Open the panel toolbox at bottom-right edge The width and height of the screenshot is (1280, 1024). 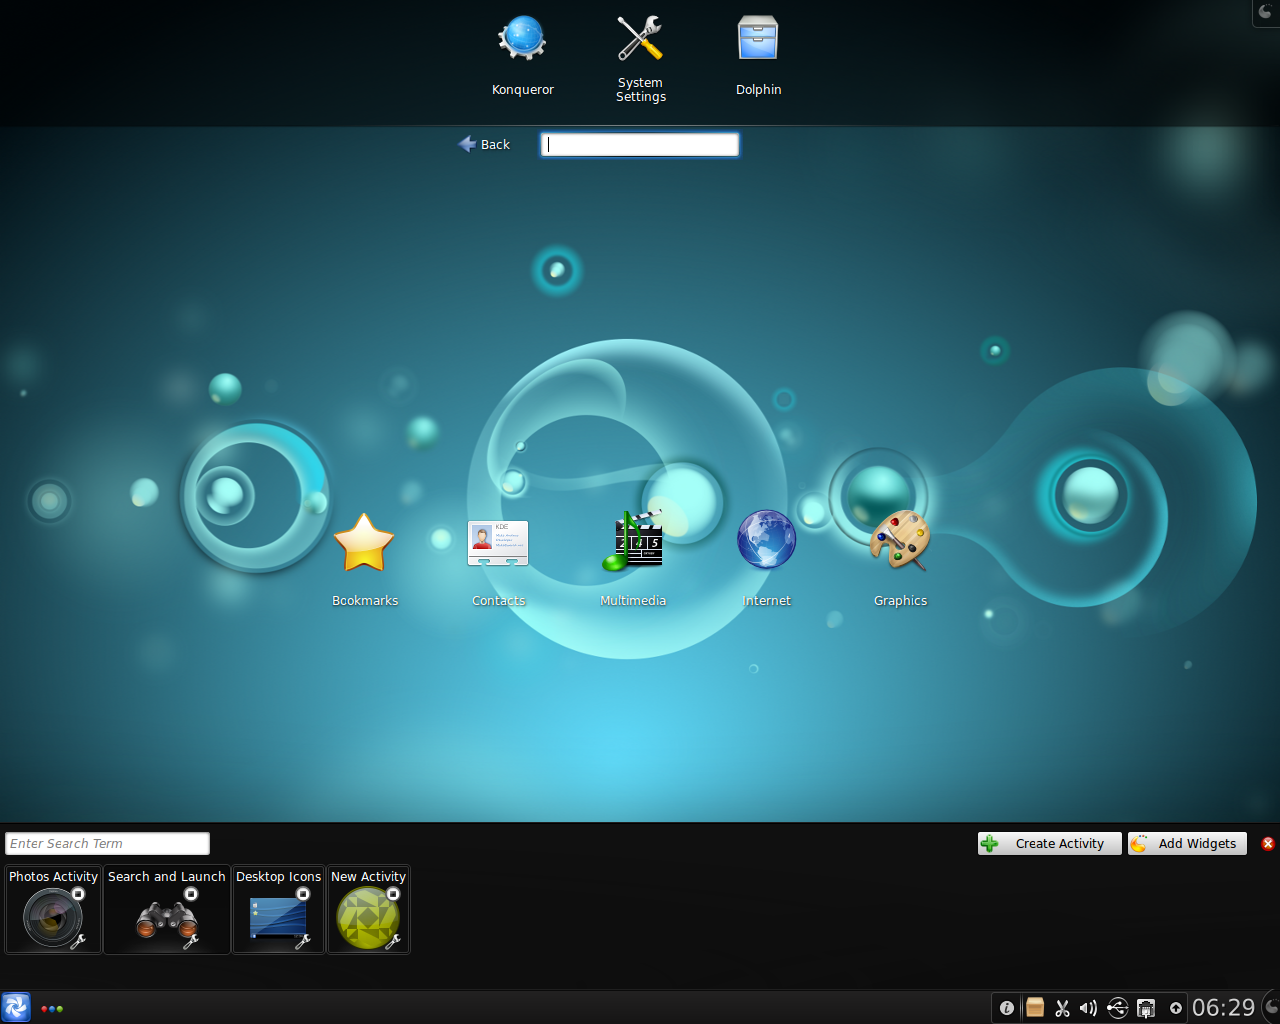[1271, 1007]
